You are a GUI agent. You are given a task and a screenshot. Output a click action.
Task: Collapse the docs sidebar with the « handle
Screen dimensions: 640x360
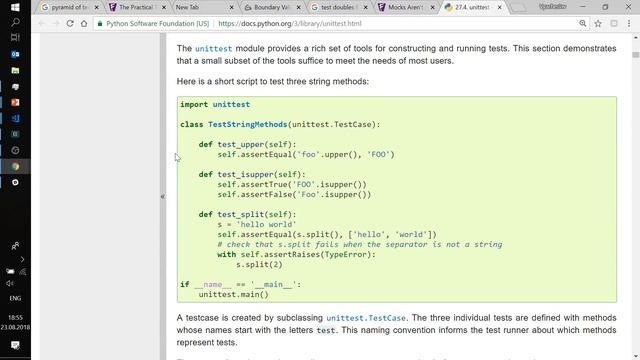pyautogui.click(x=163, y=196)
